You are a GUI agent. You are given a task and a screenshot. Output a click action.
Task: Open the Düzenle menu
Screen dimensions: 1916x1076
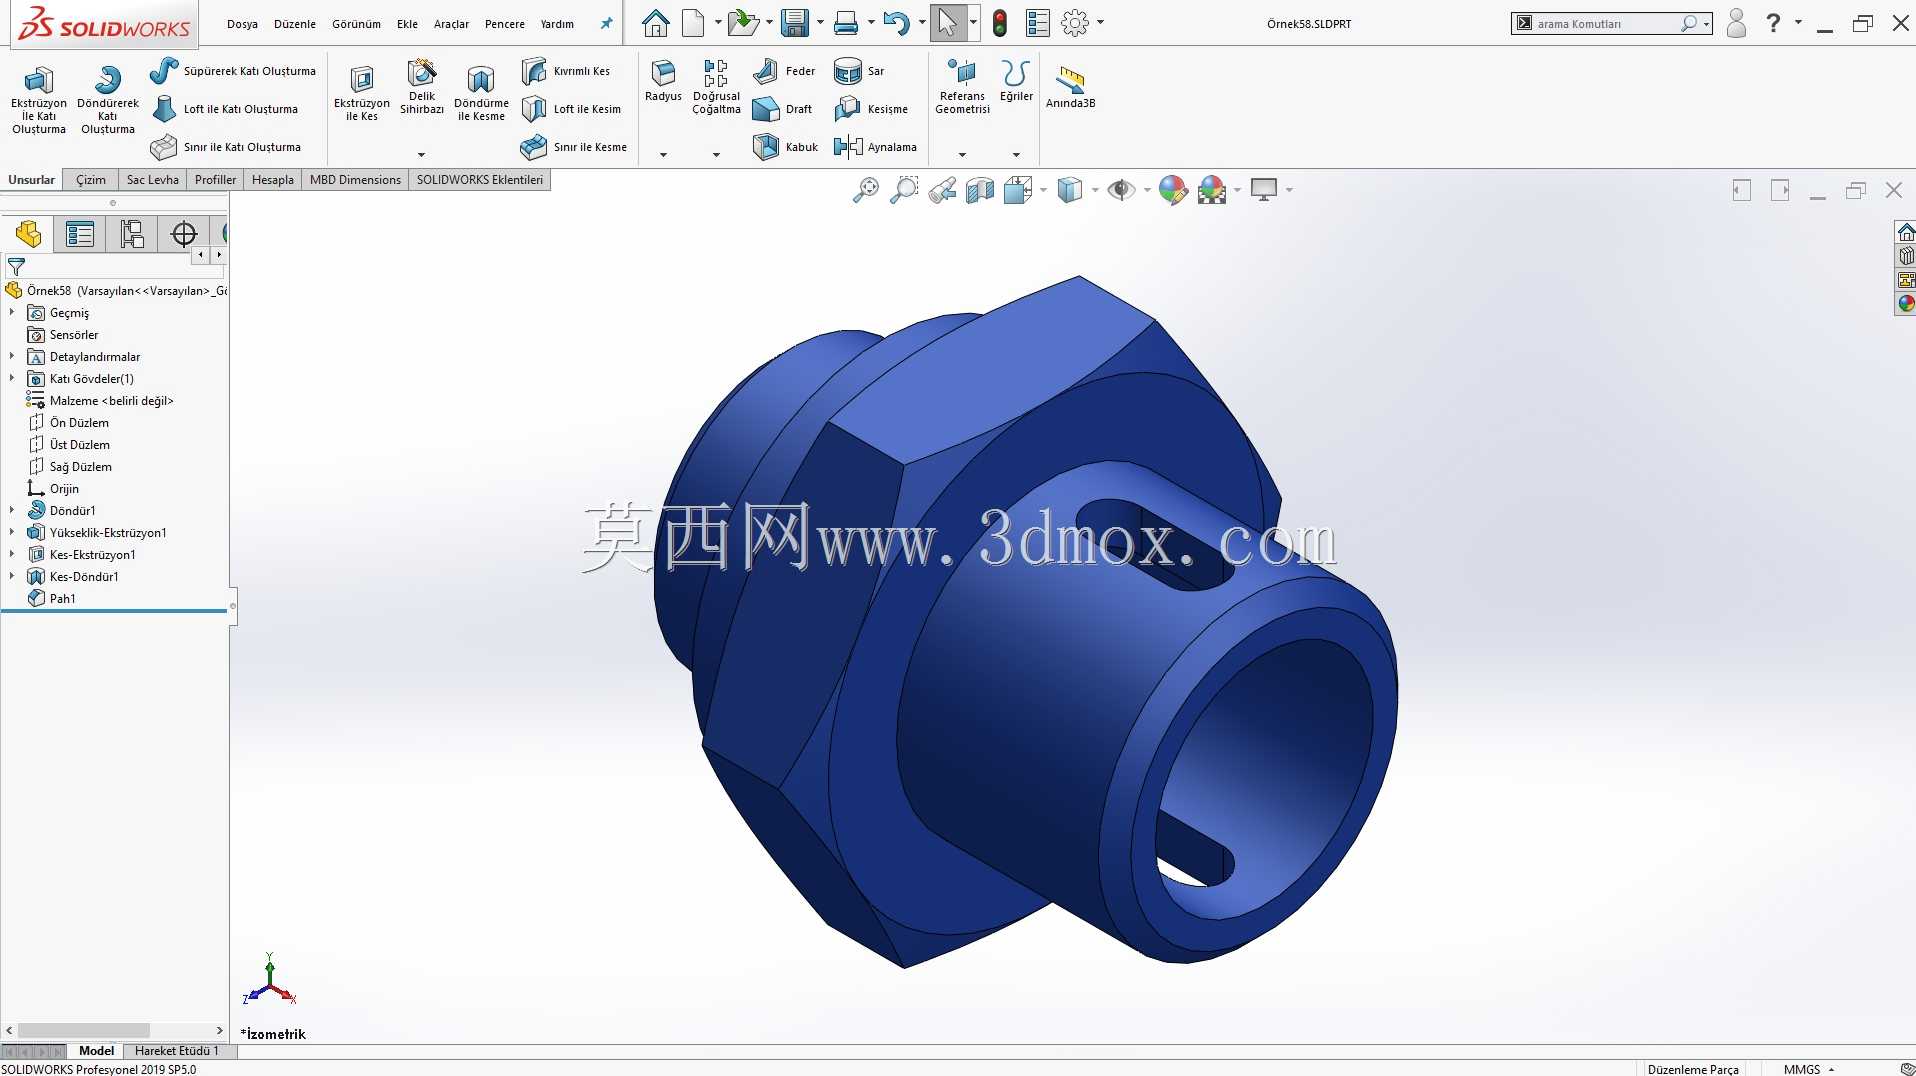point(295,24)
